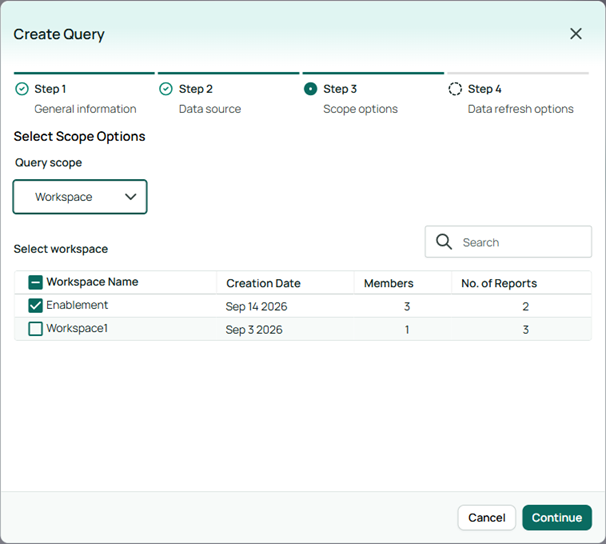The height and width of the screenshot is (544, 606).
Task: Click the Cancel button
Action: (x=487, y=517)
